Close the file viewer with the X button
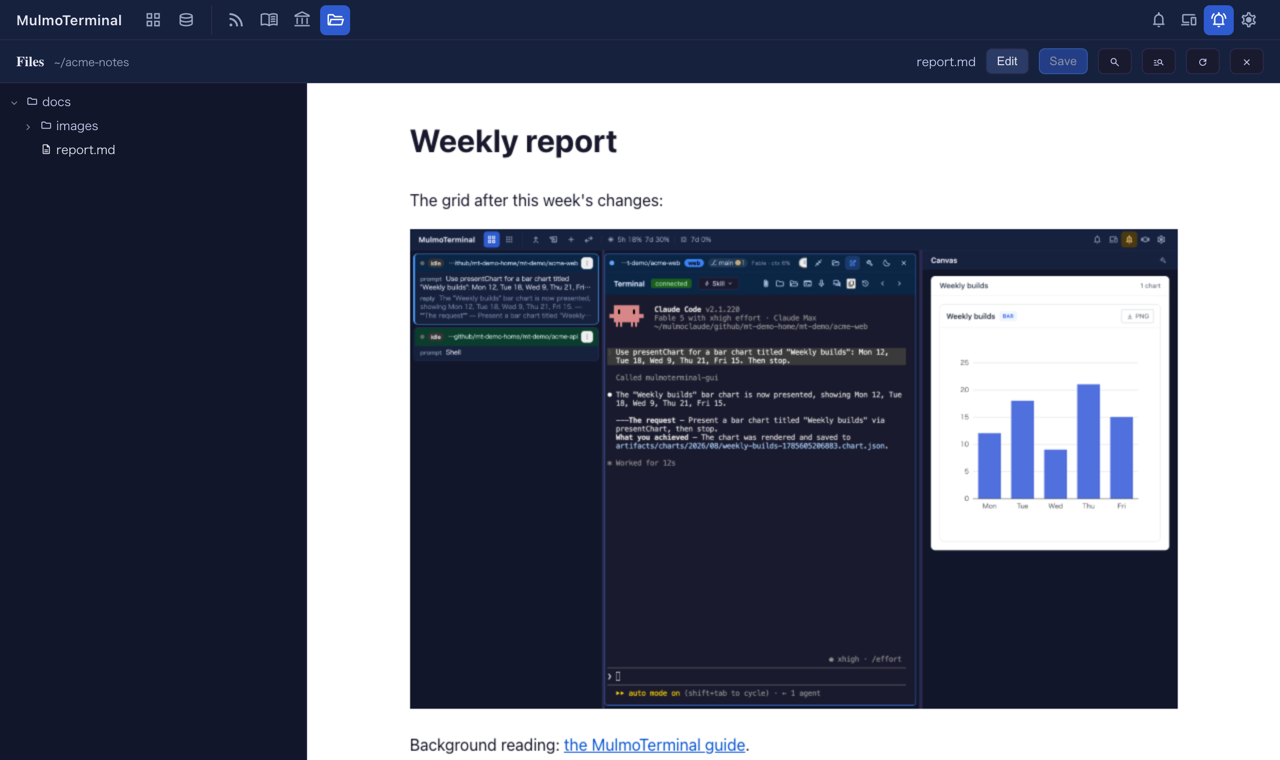Viewport: 1280px width, 760px height. pos(1247,62)
